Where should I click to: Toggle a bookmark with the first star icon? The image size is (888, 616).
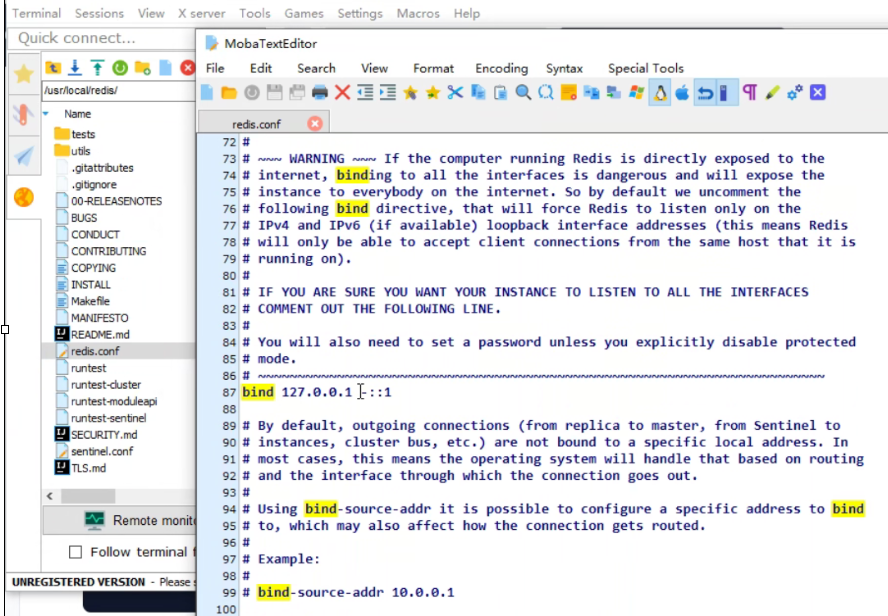[x=410, y=92]
